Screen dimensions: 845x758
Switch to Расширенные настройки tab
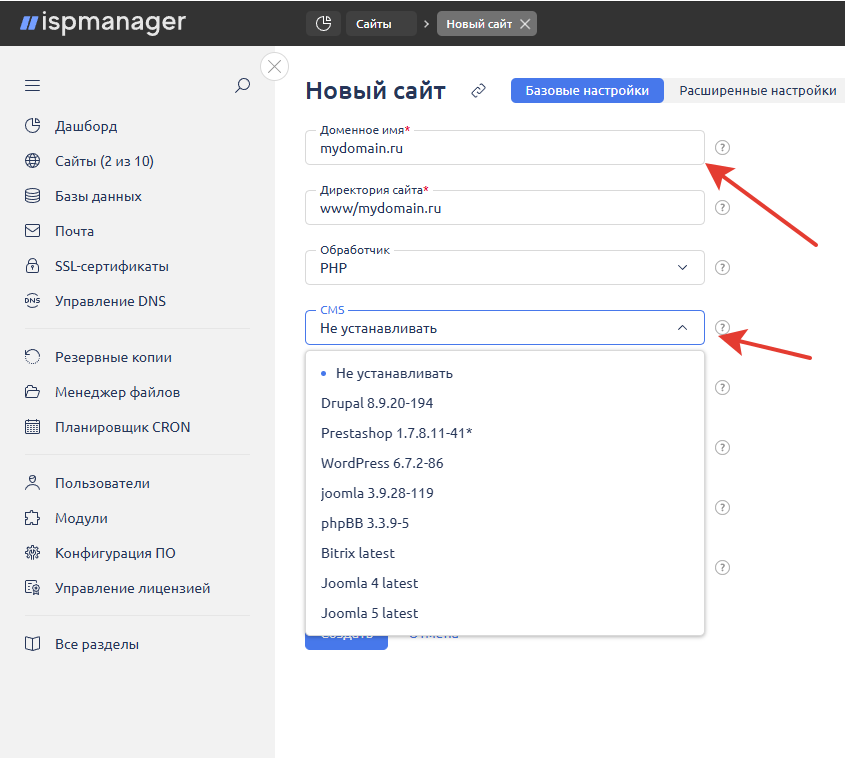click(758, 91)
